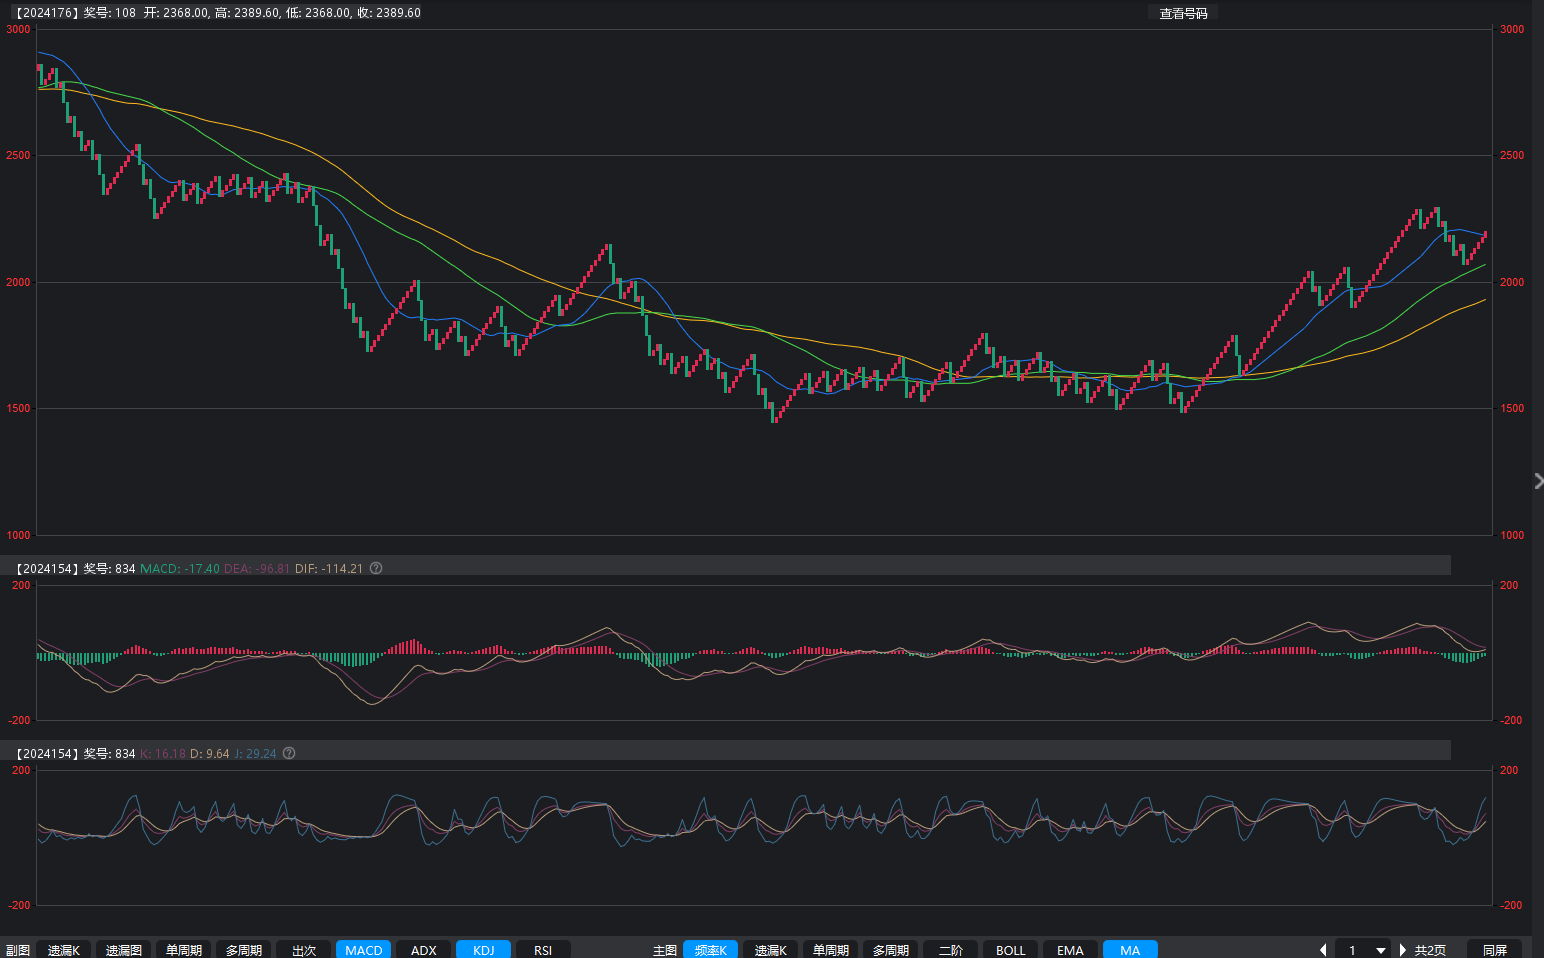The image size is (1544, 958).
Task: Go to the previous page arrow
Action: [x=1323, y=950]
